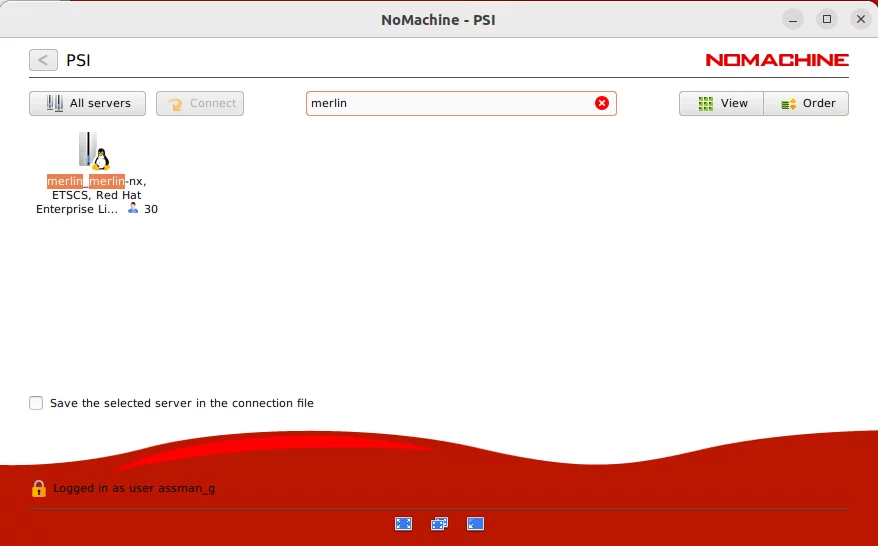Open the View options menu

[x=722, y=103]
